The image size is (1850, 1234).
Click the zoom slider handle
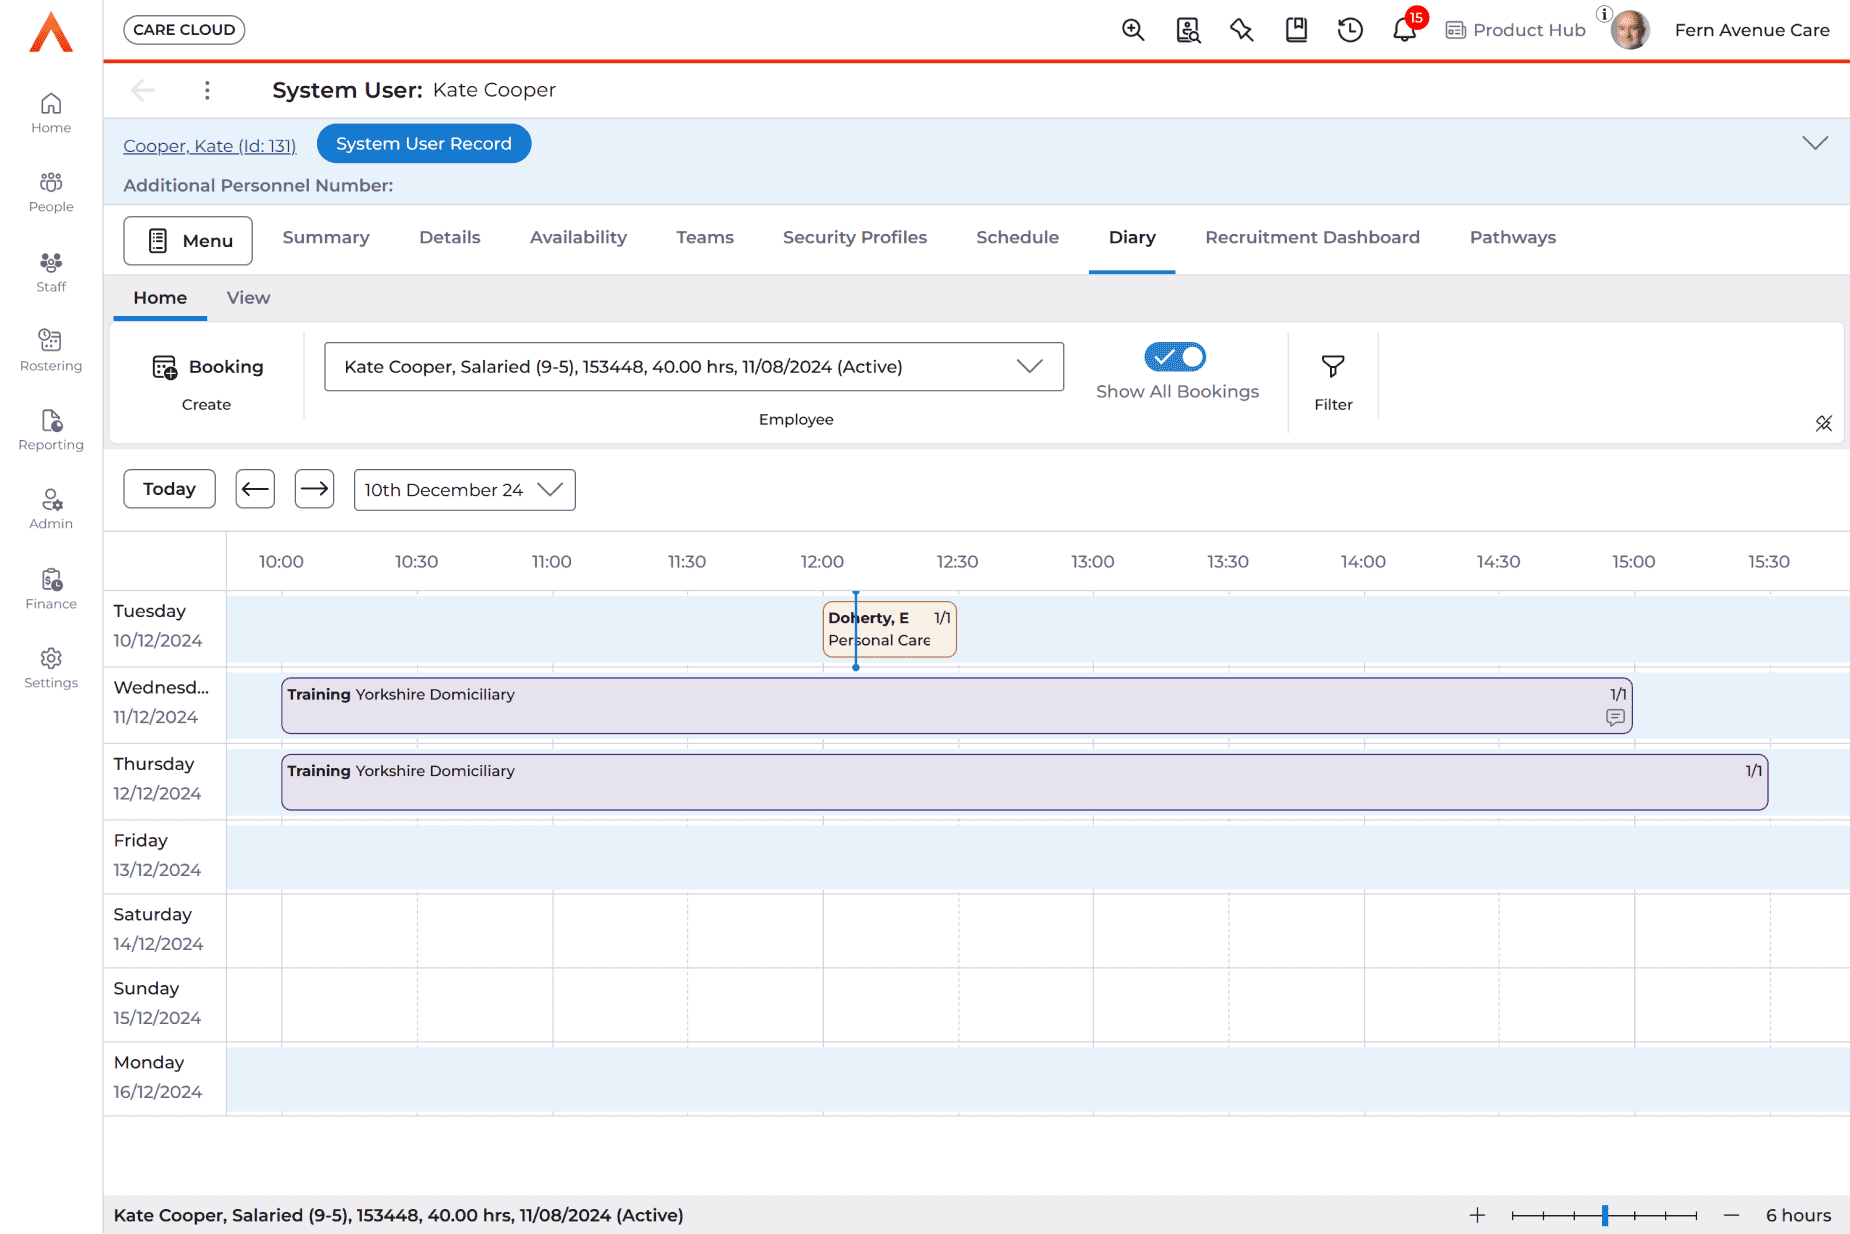pyautogui.click(x=1605, y=1215)
